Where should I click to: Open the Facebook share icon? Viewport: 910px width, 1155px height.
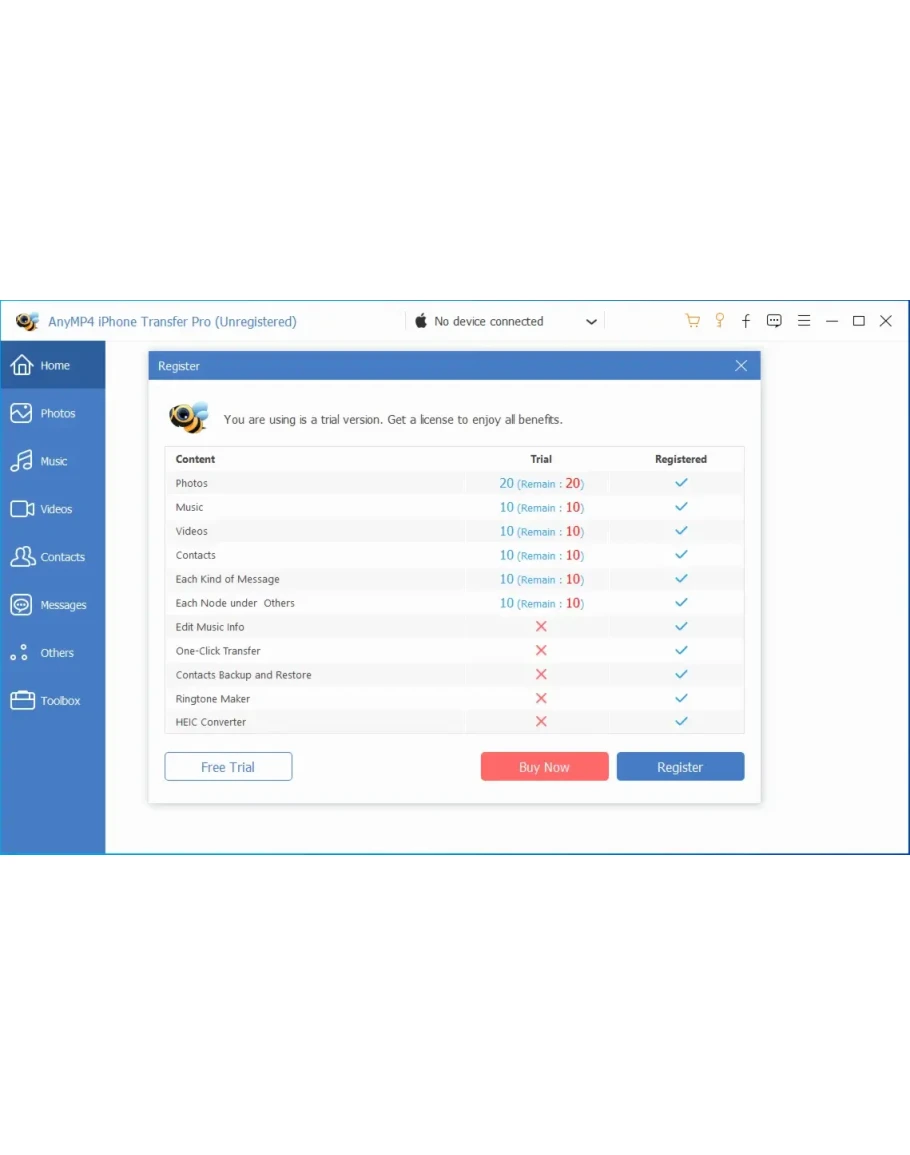[x=746, y=321]
